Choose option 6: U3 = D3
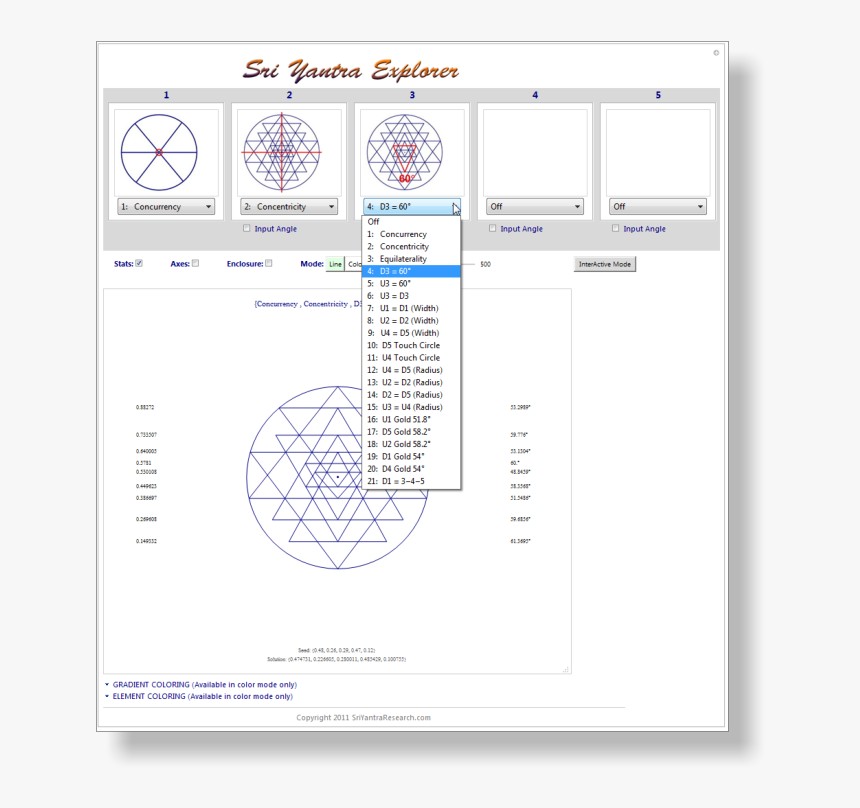This screenshot has height=808, width=860. coord(411,296)
